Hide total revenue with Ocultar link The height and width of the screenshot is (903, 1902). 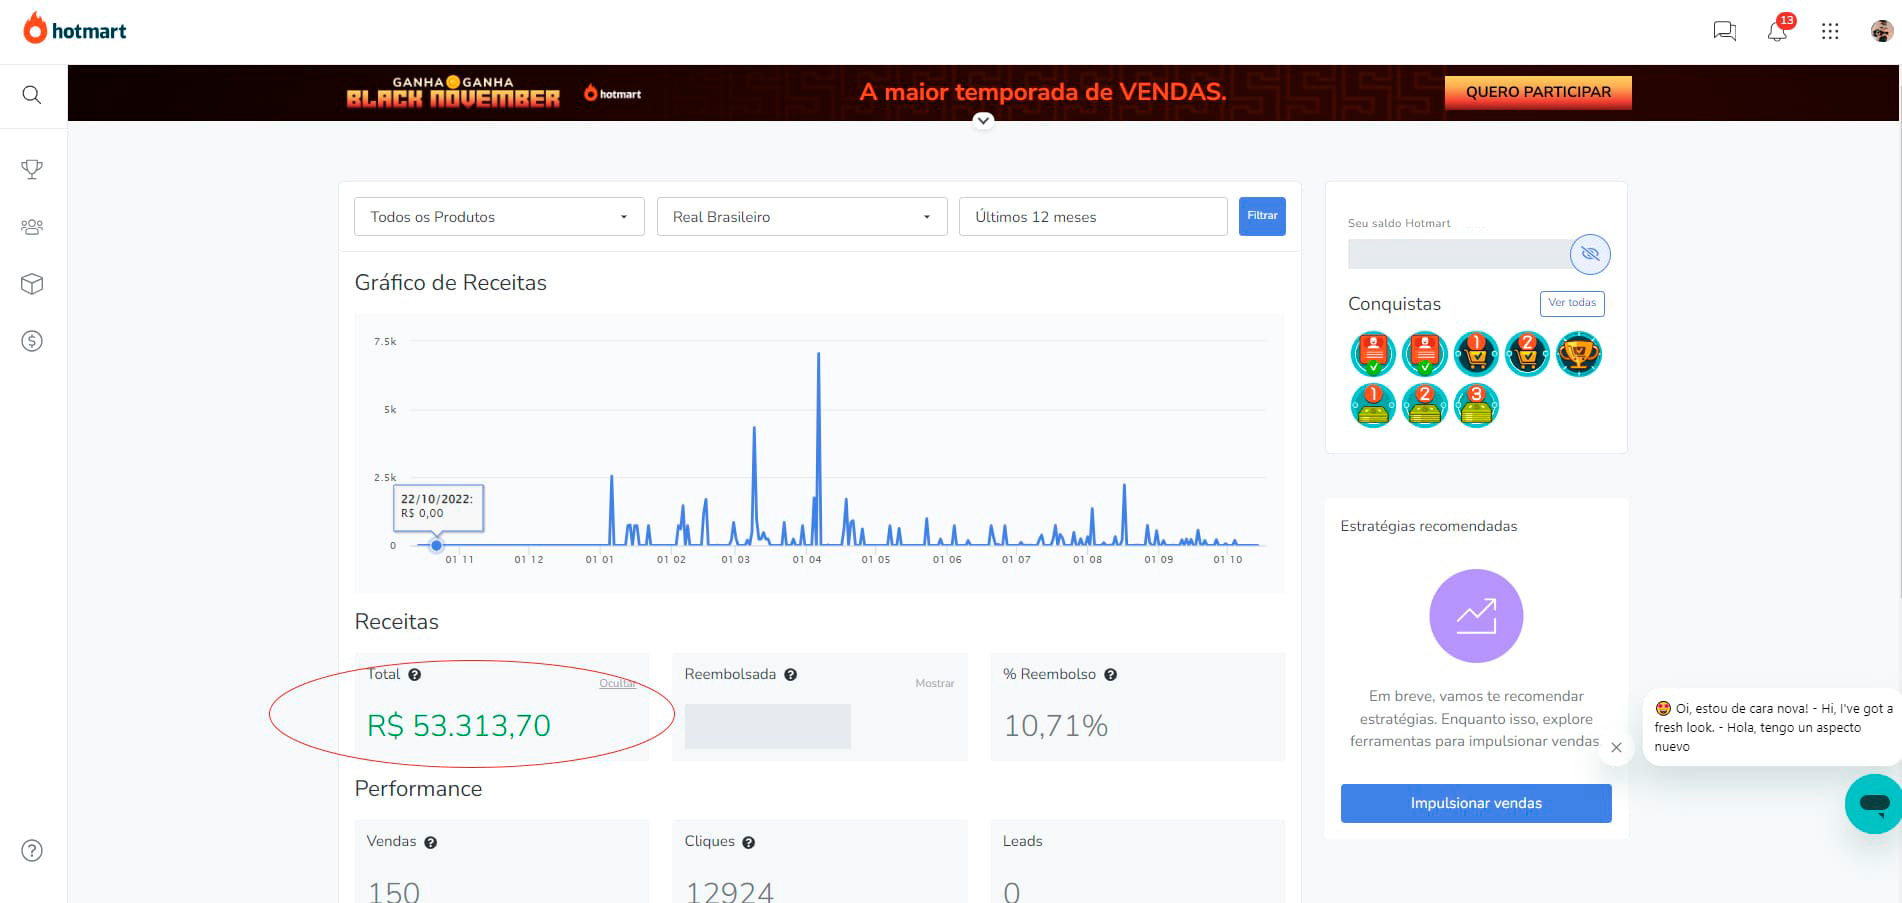point(617,683)
